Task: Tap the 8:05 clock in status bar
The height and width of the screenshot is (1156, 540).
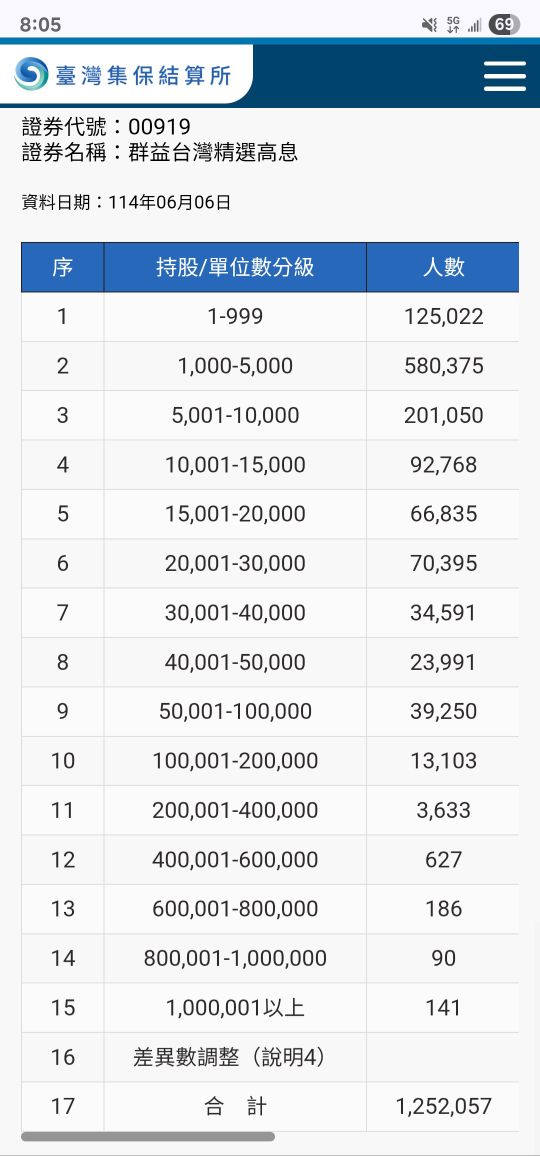Action: tap(41, 24)
